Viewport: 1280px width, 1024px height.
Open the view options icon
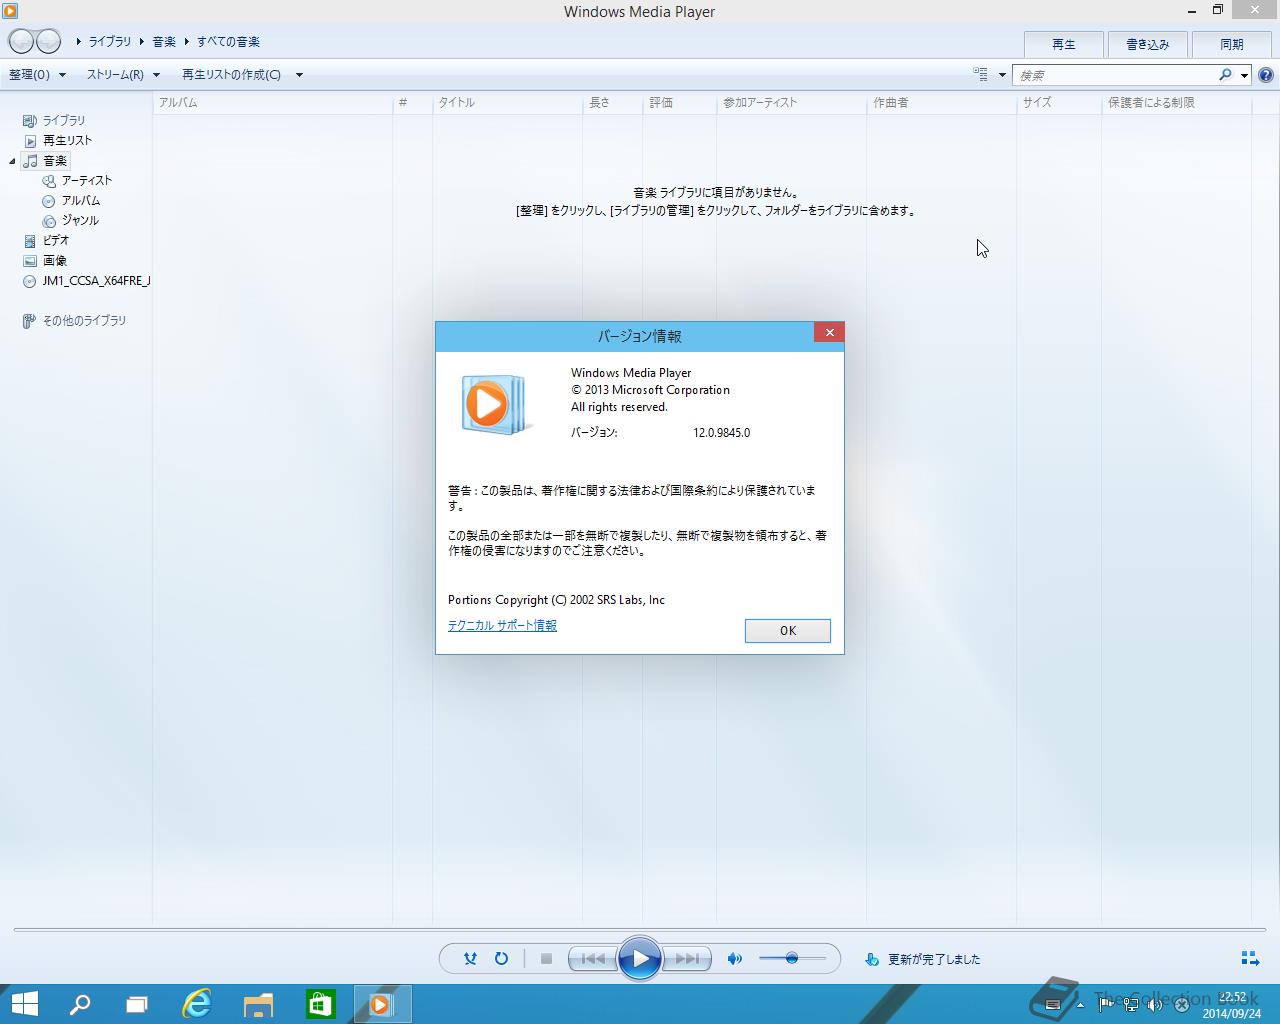point(981,74)
